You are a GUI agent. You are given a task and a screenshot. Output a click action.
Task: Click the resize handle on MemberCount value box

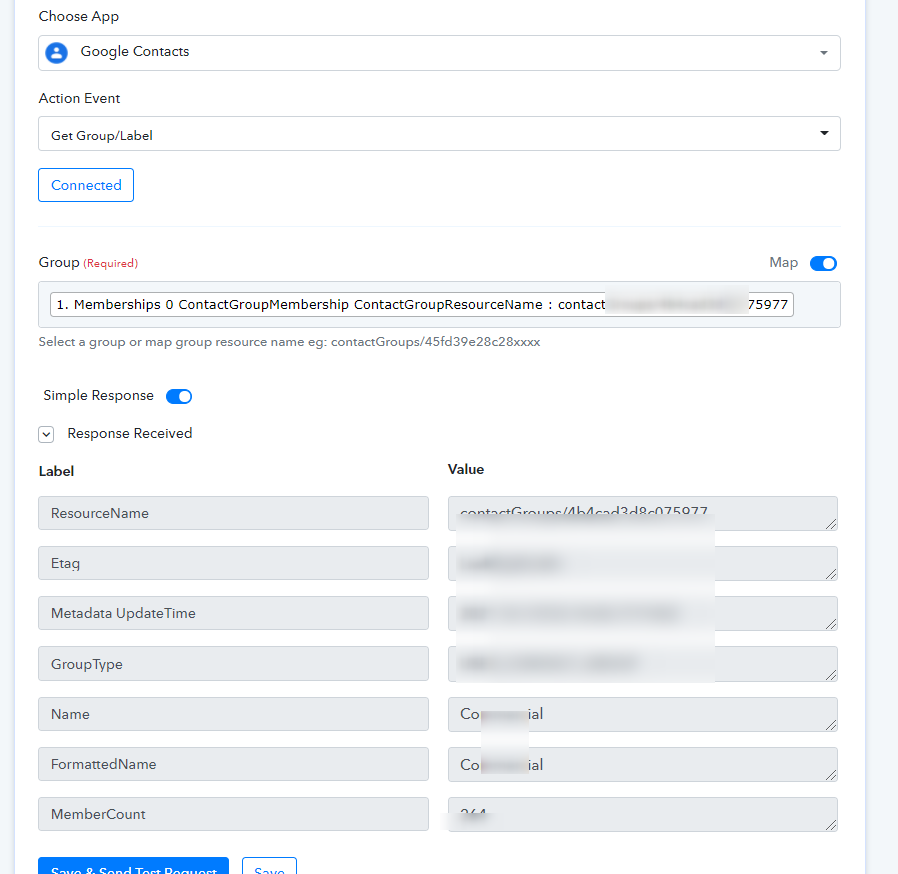click(830, 824)
